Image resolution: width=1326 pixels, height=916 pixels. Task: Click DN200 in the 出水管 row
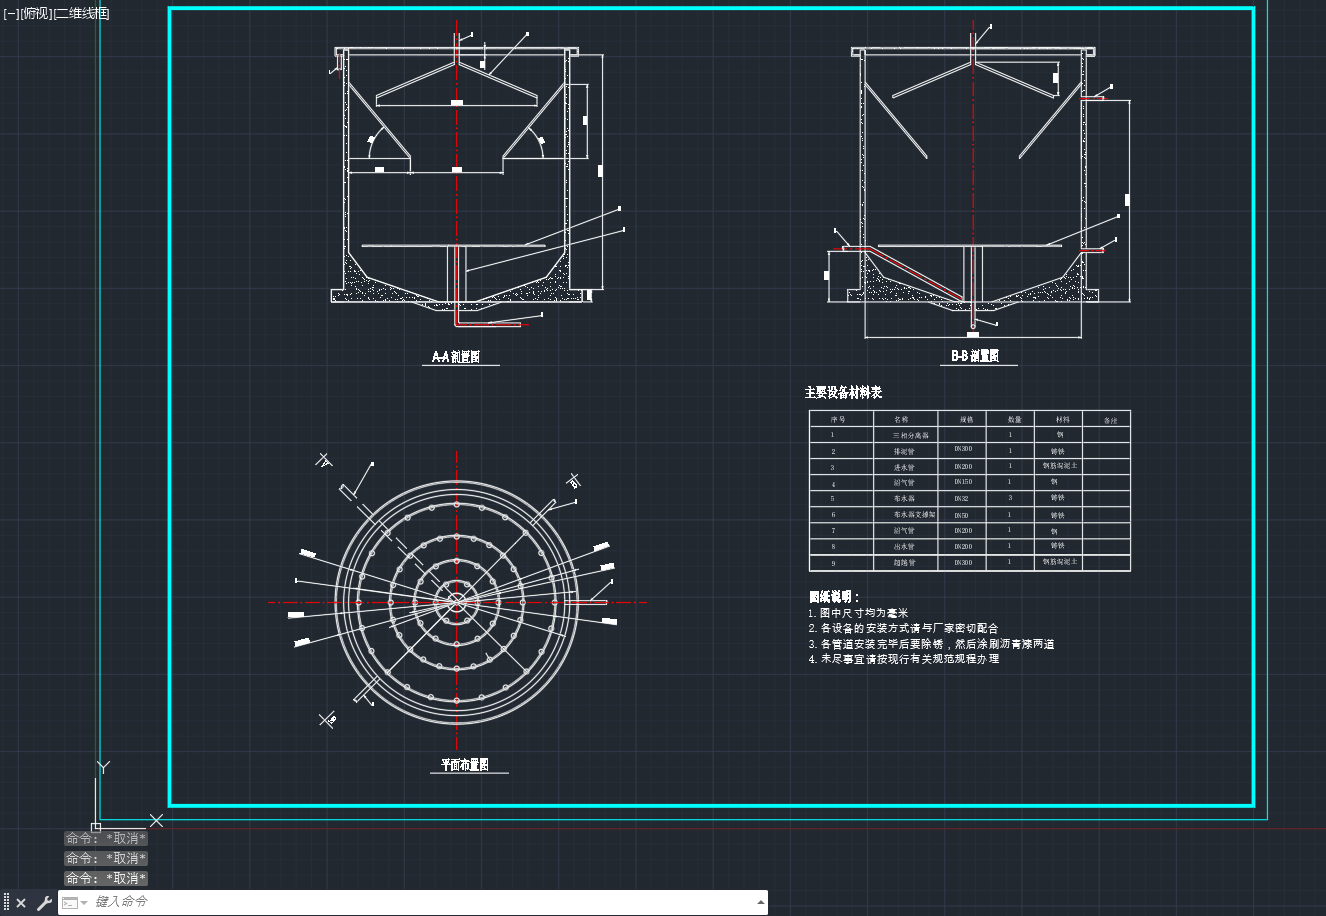[962, 546]
